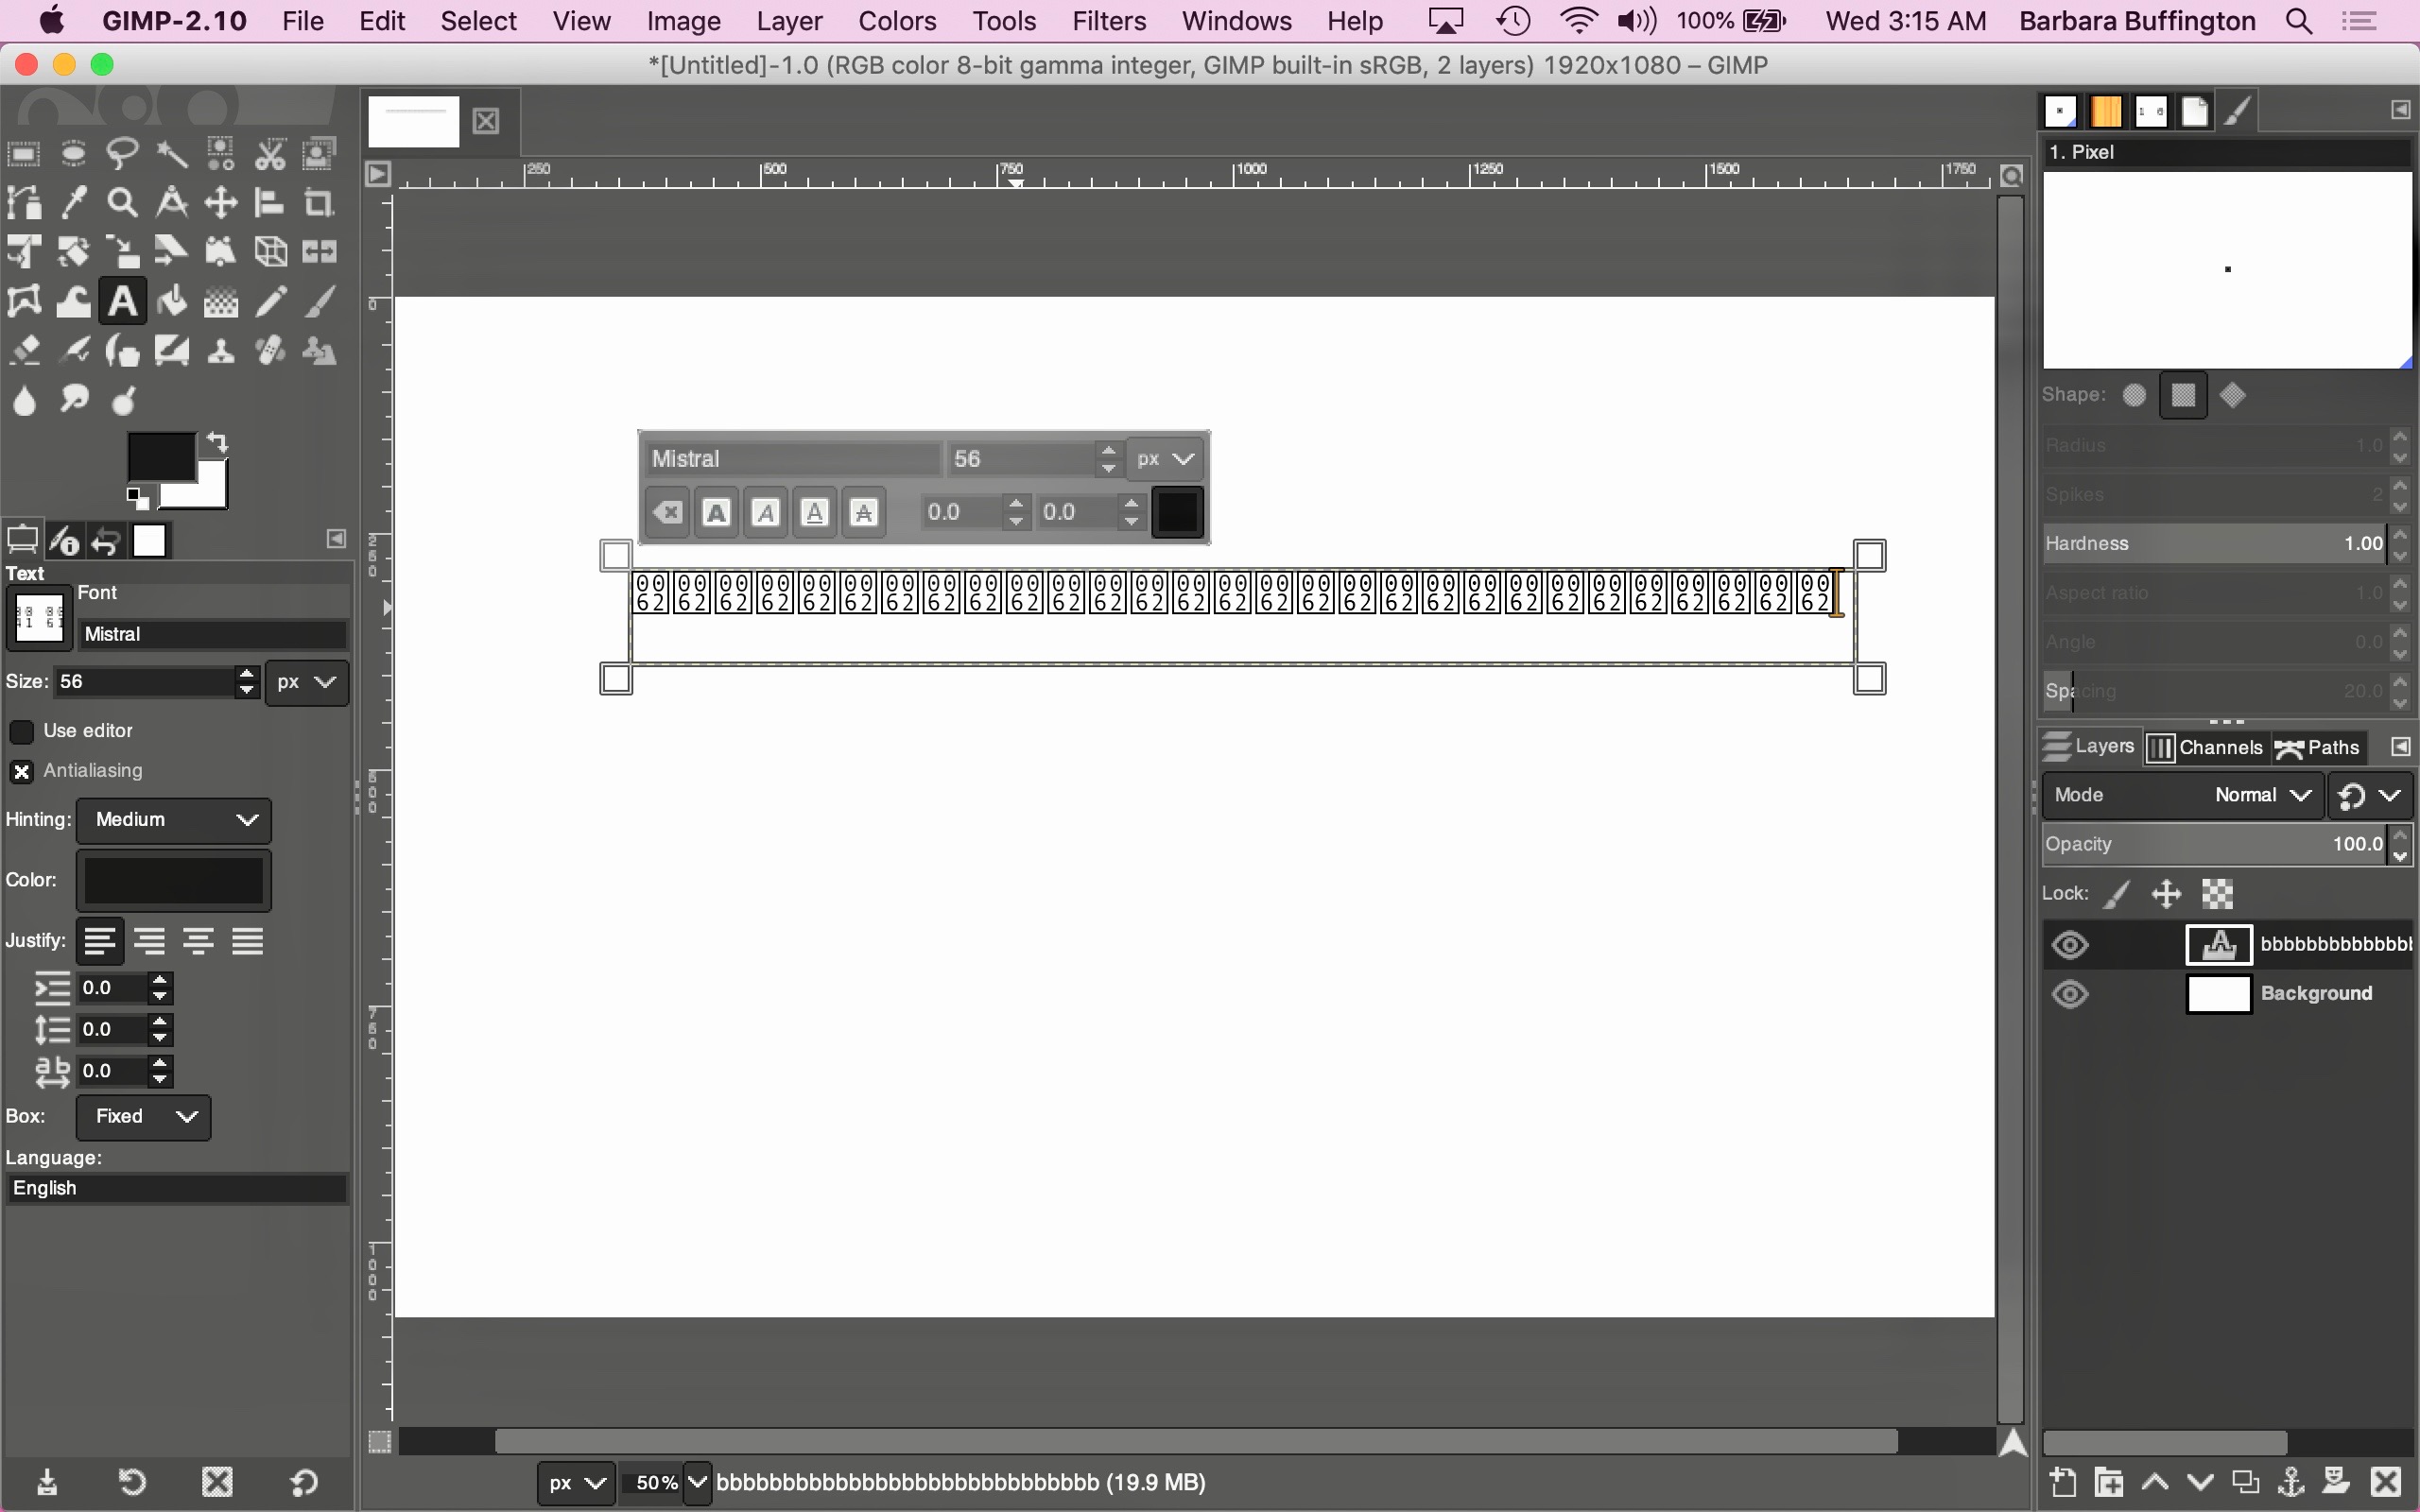The width and height of the screenshot is (2420, 1512).
Task: Open the Box Fixed dropdown
Action: click(143, 1116)
